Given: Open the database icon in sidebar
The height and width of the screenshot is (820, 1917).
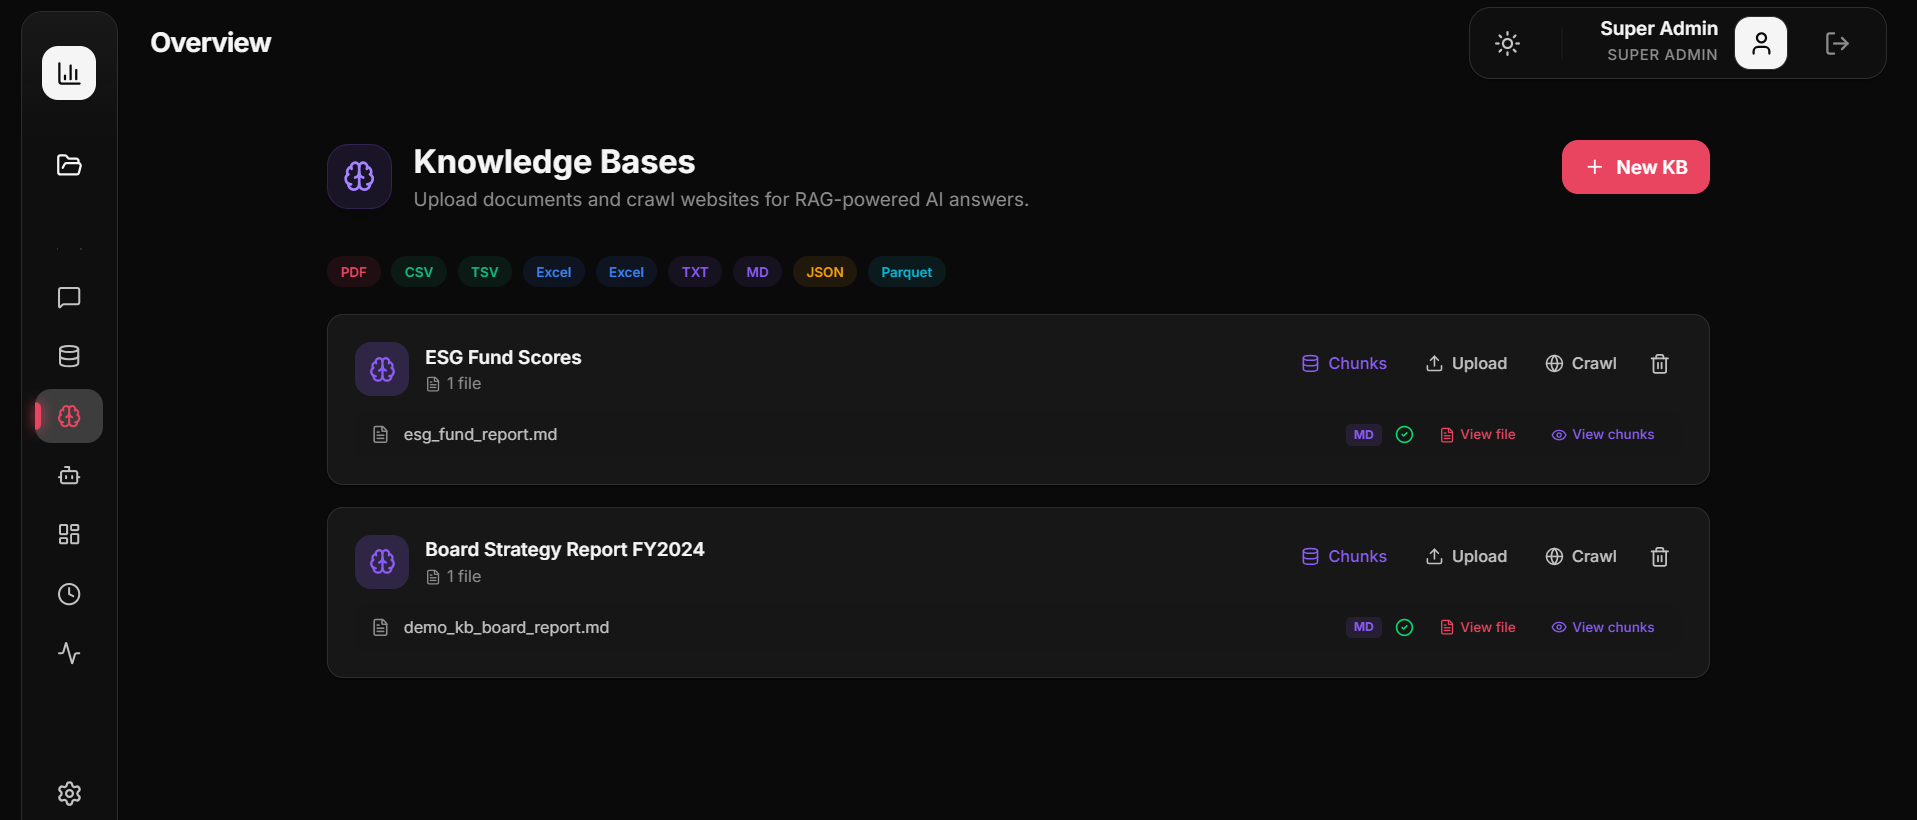Looking at the screenshot, I should (69, 356).
